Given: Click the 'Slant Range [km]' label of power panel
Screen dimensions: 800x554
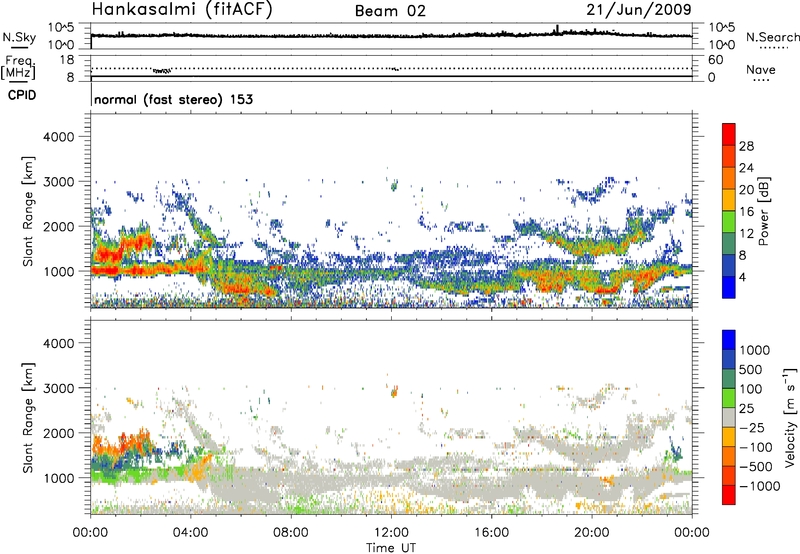Looking at the screenshot, I should click(28, 212).
